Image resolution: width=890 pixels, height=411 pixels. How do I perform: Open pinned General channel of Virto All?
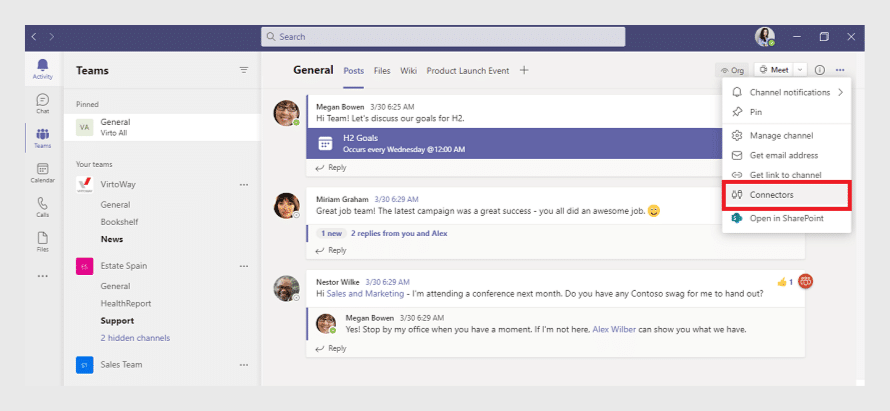point(162,127)
